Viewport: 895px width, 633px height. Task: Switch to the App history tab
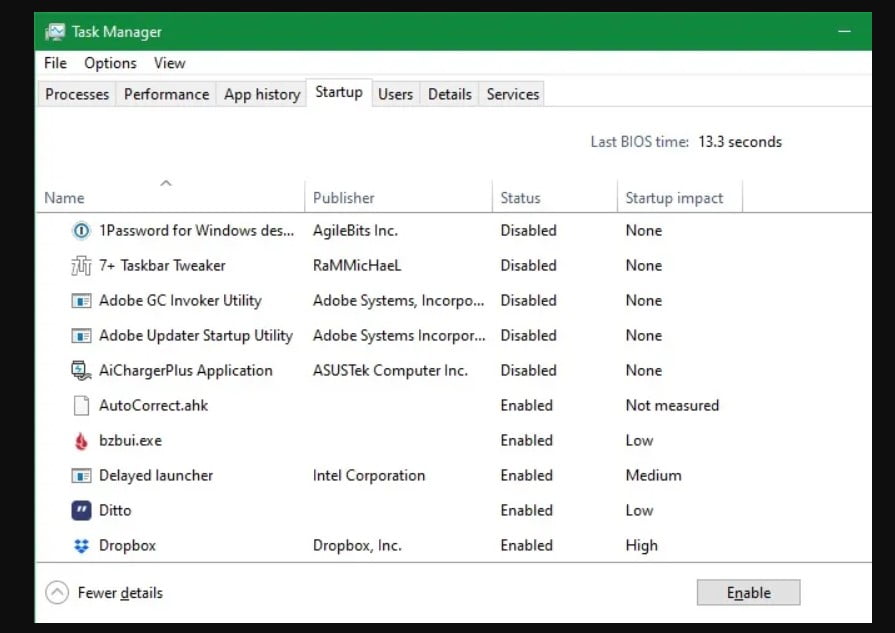pos(262,94)
